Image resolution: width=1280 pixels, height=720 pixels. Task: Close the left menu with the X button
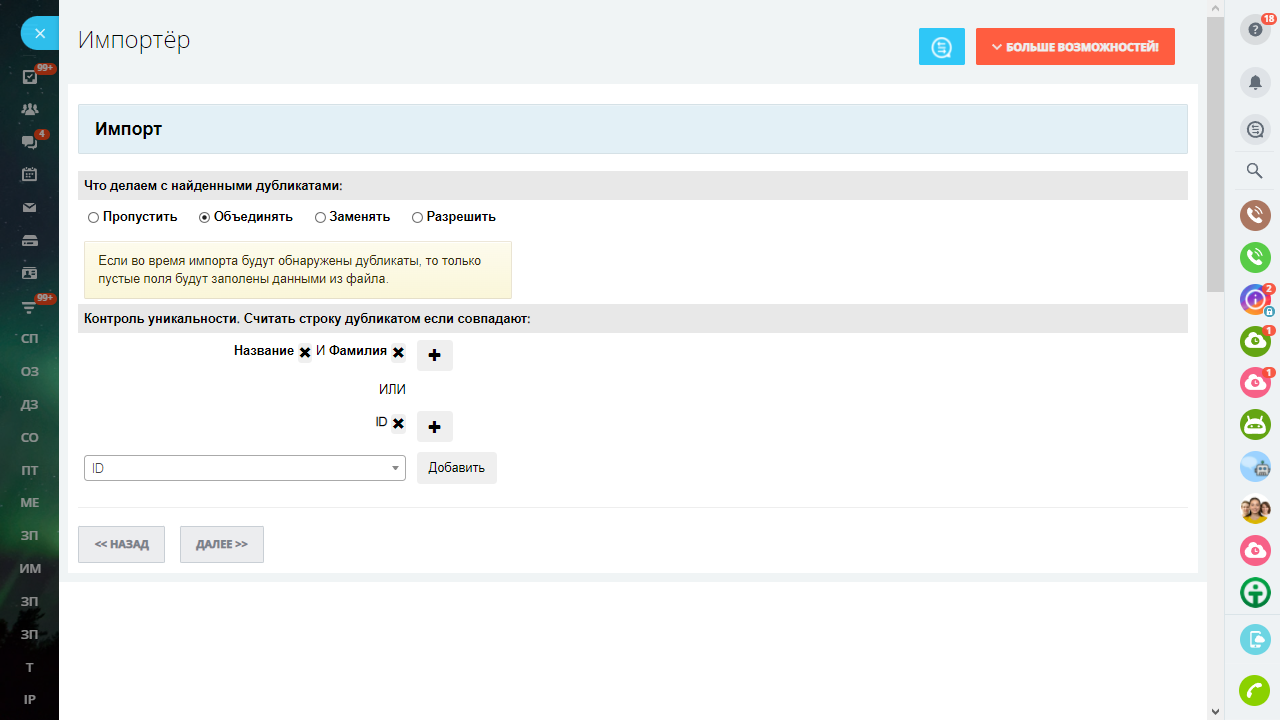pyautogui.click(x=40, y=33)
